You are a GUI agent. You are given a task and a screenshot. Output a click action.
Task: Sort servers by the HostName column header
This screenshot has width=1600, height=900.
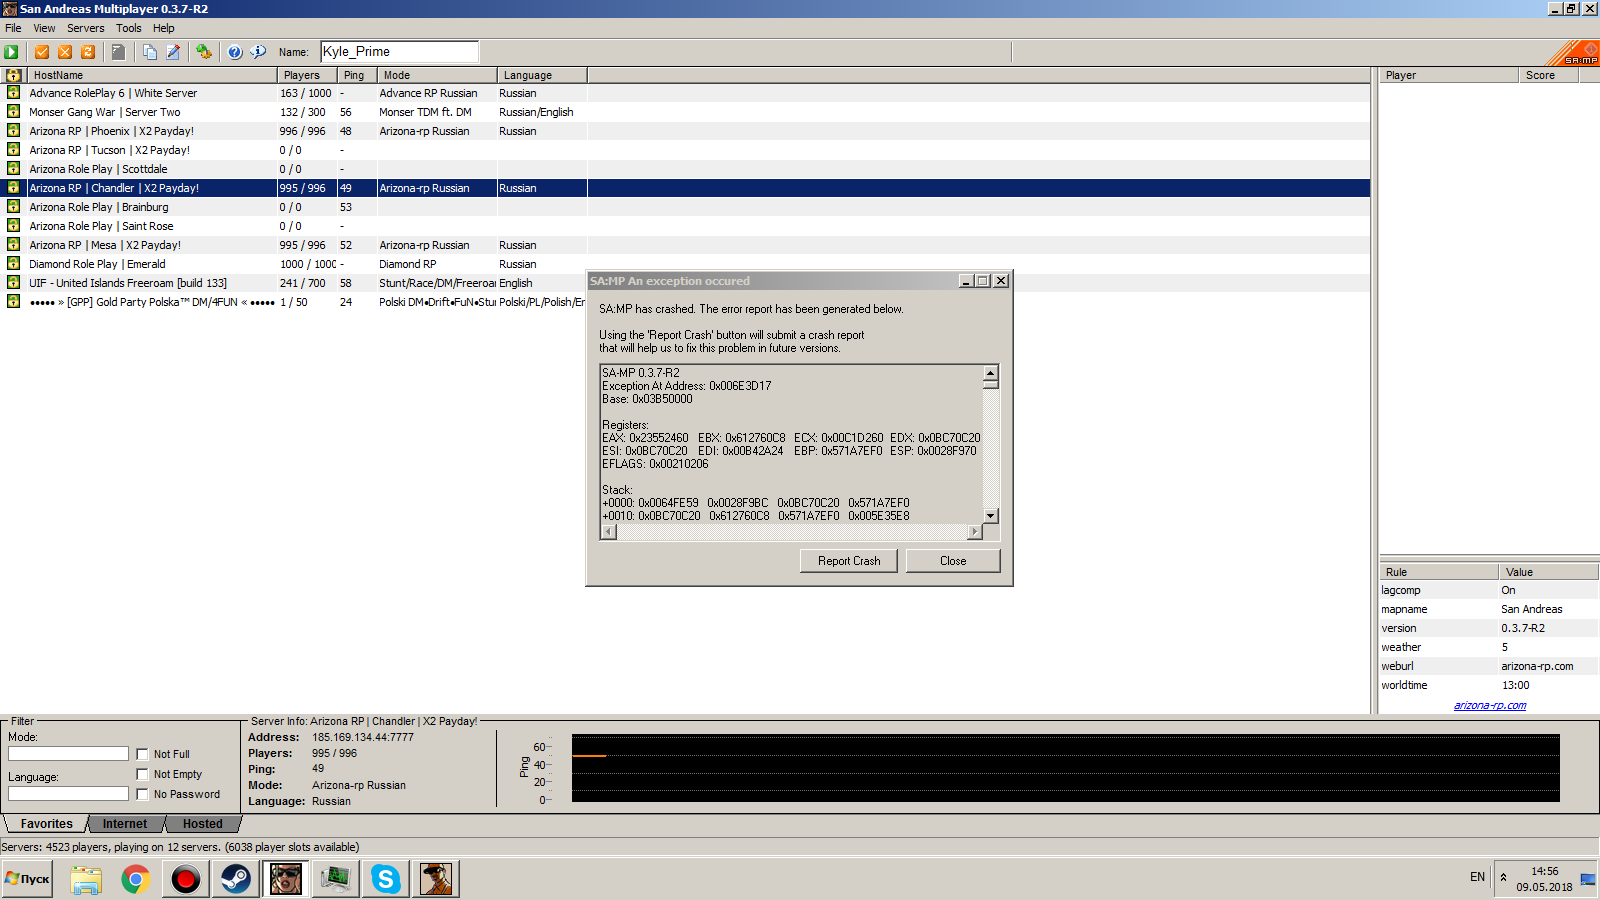(x=151, y=75)
